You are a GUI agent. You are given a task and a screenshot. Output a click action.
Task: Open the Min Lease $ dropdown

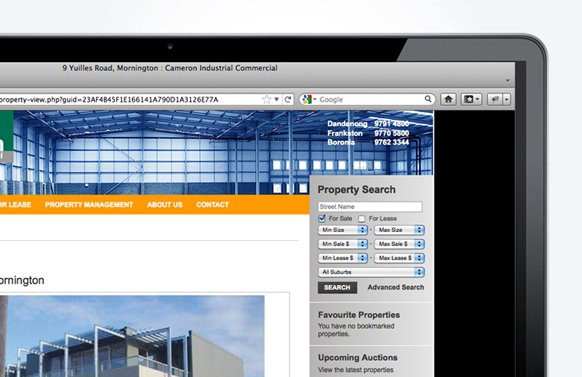coord(343,258)
